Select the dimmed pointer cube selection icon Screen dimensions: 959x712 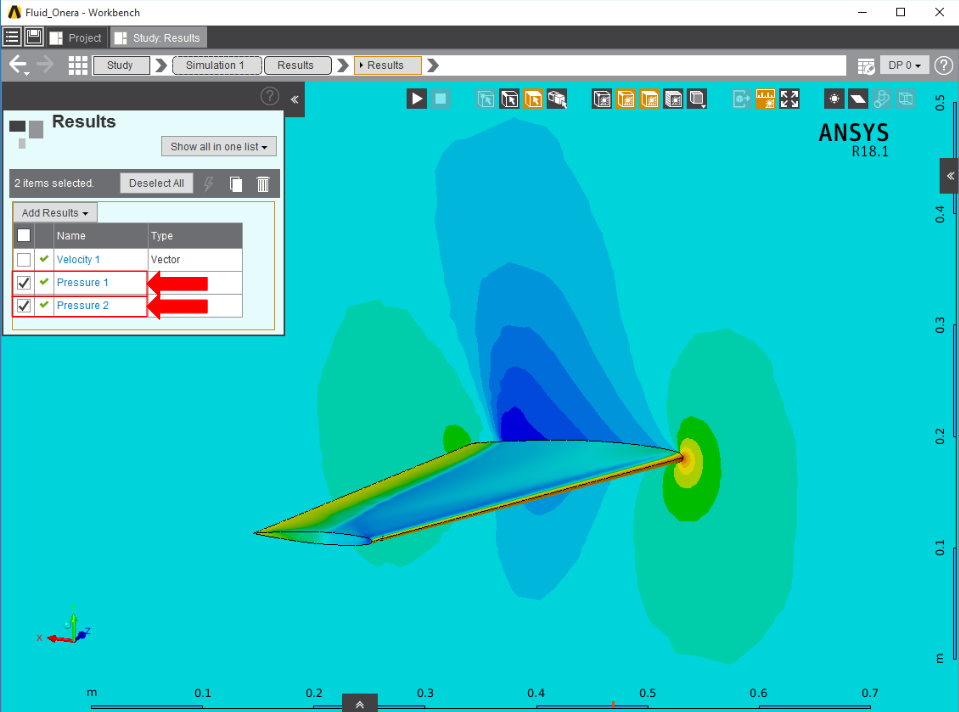click(486, 98)
